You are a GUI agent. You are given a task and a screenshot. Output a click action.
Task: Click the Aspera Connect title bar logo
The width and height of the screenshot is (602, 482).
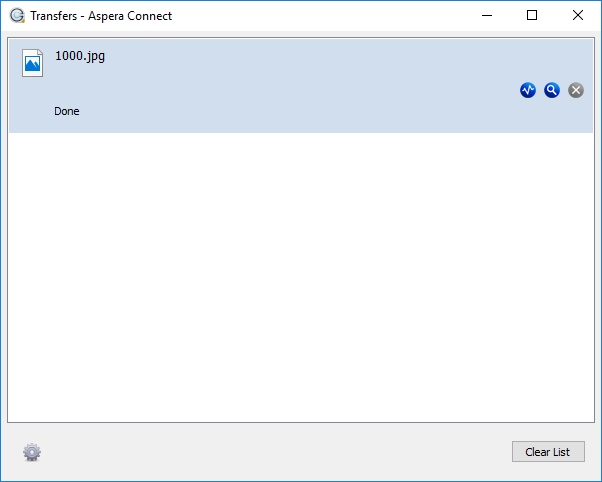[17, 16]
